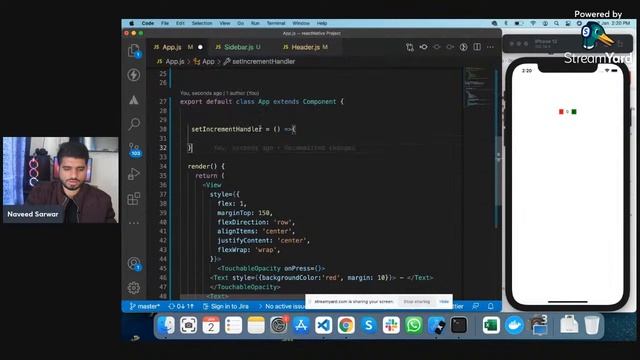This screenshot has height=360, width=640.
Task: Switch to the Header.js tab
Action: [306, 47]
